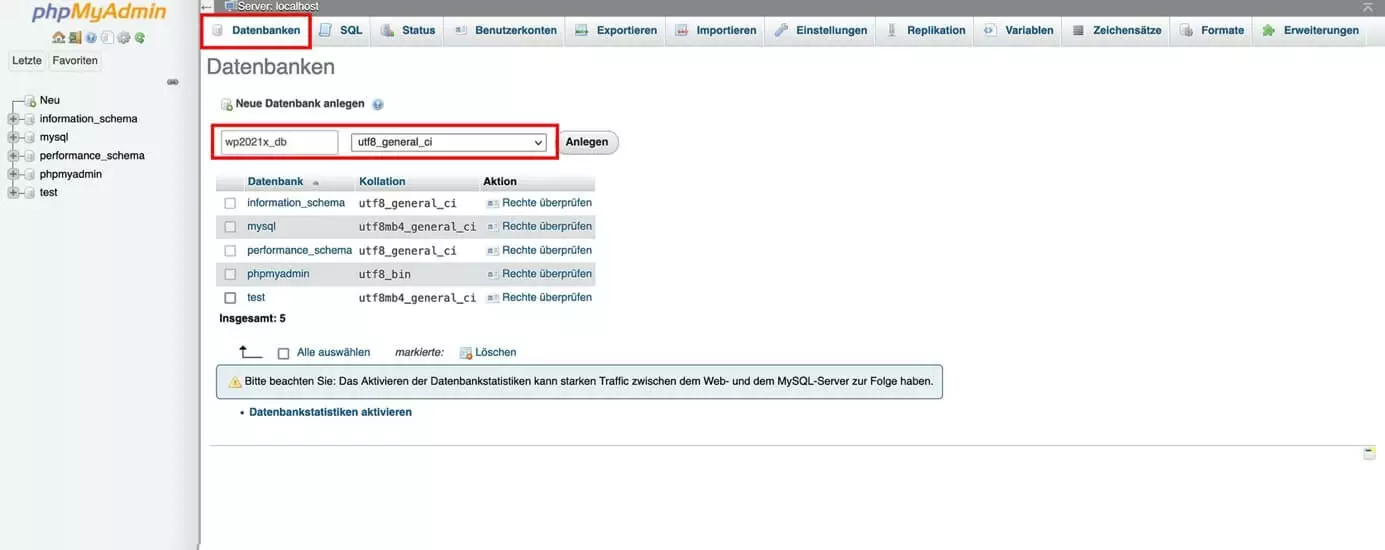
Task: Click the Kollation column header
Action: pos(382,182)
